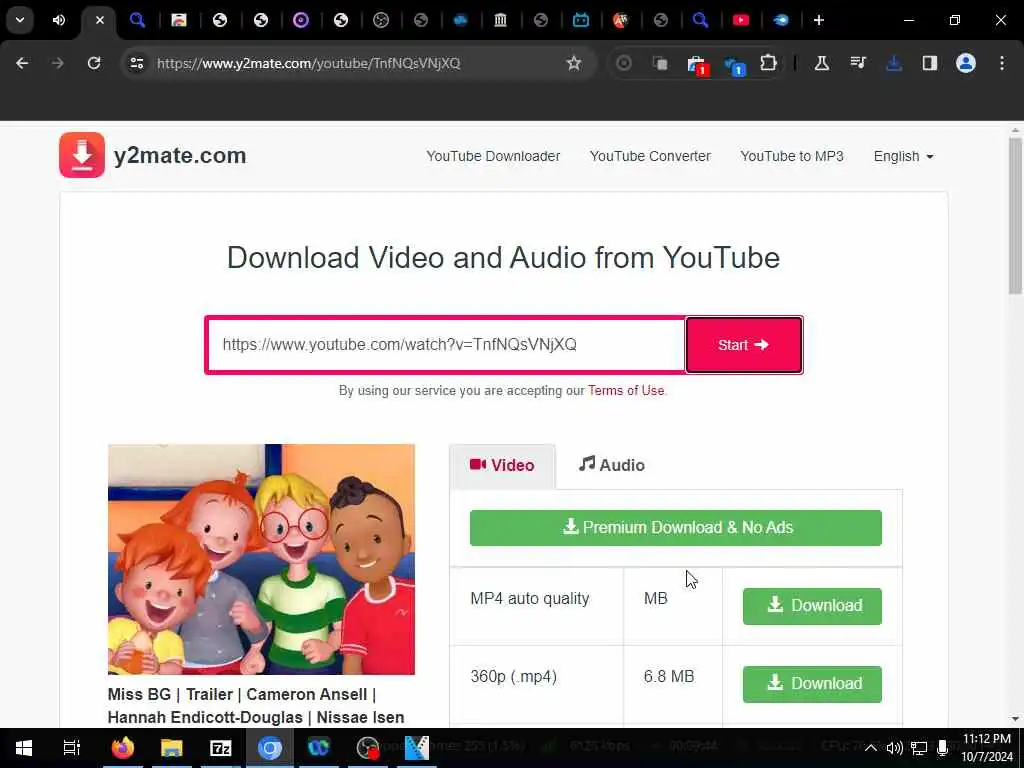Open File Explorer from the taskbar
The width and height of the screenshot is (1024, 768).
(171, 748)
